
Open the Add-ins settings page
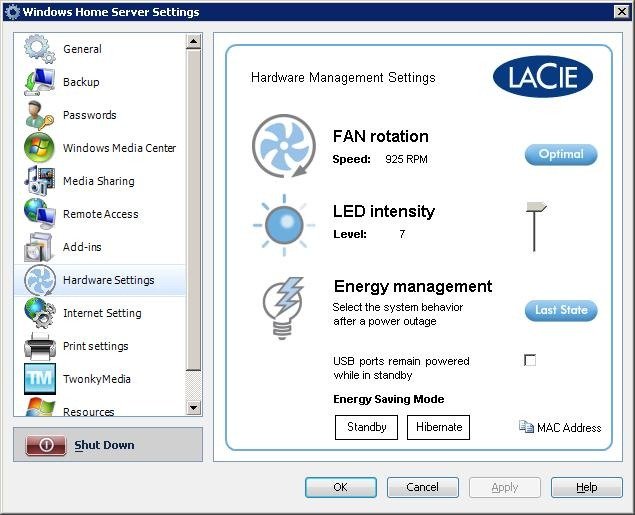[82, 247]
